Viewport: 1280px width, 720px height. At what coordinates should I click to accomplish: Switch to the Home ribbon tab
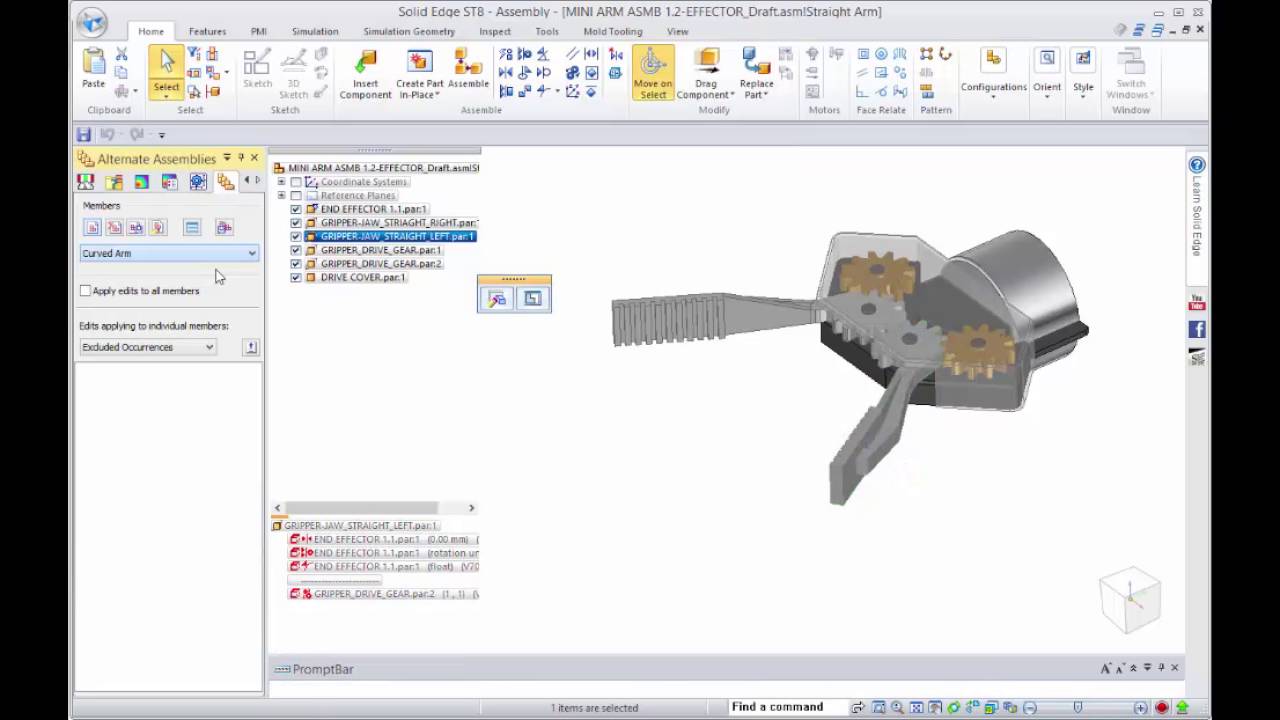coord(151,31)
